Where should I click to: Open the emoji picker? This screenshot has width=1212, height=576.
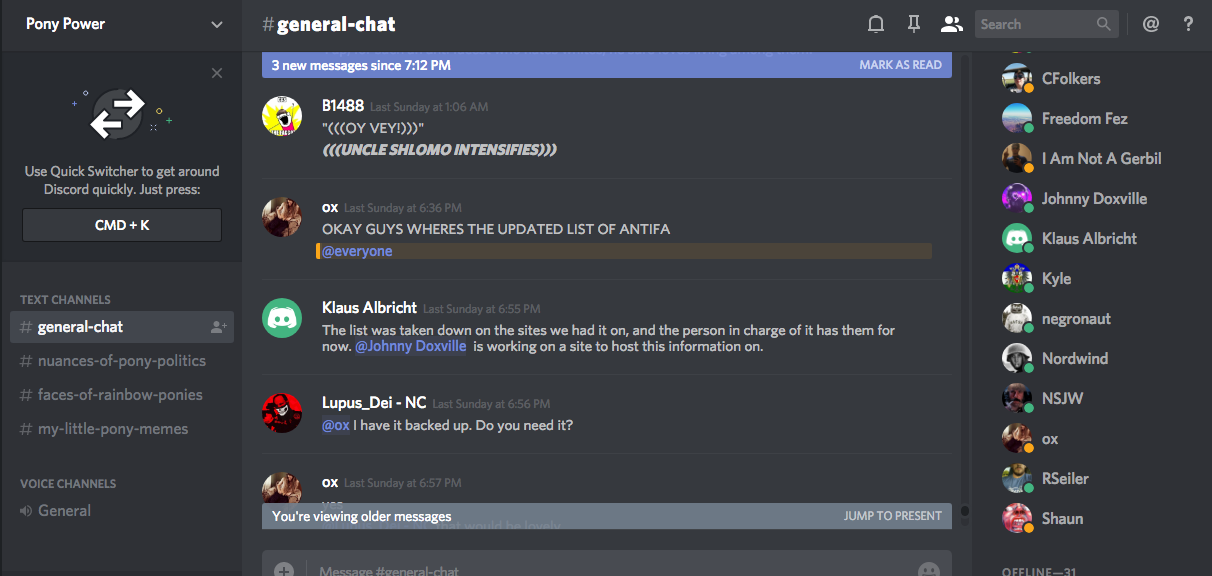928,570
